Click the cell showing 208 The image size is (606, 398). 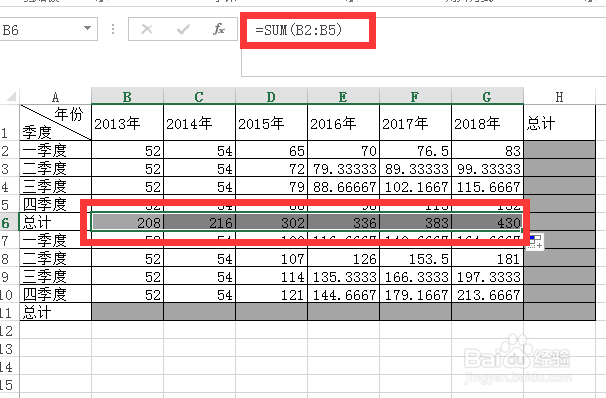click(127, 222)
